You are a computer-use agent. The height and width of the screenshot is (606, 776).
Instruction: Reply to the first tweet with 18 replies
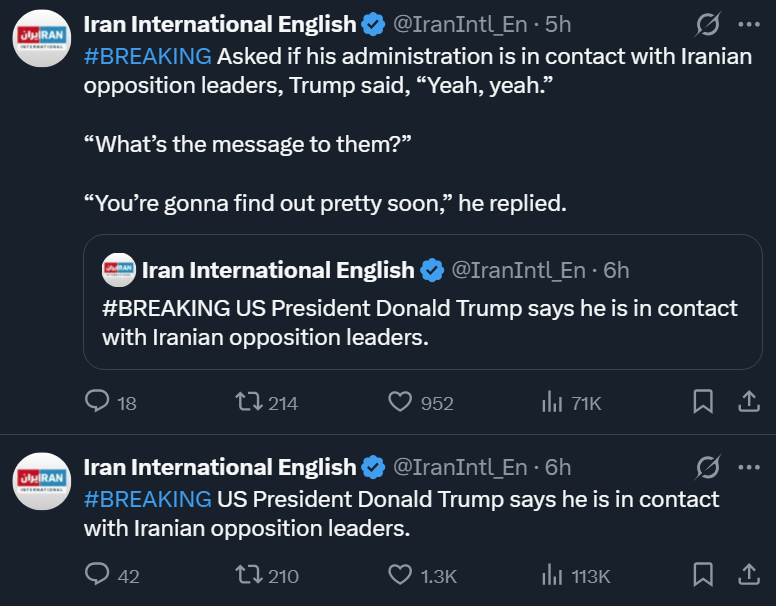98,402
